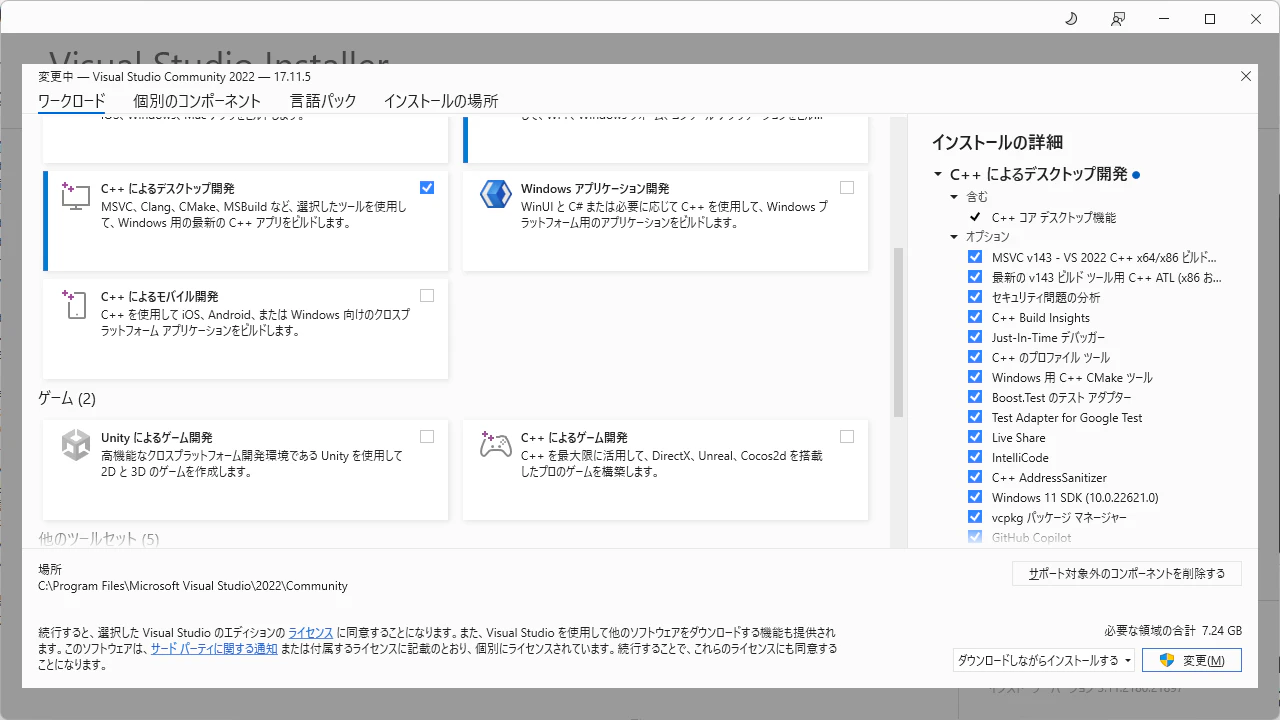The image size is (1280, 720).
Task: Click the C++ desktop development workload icon
Action: [x=76, y=195]
